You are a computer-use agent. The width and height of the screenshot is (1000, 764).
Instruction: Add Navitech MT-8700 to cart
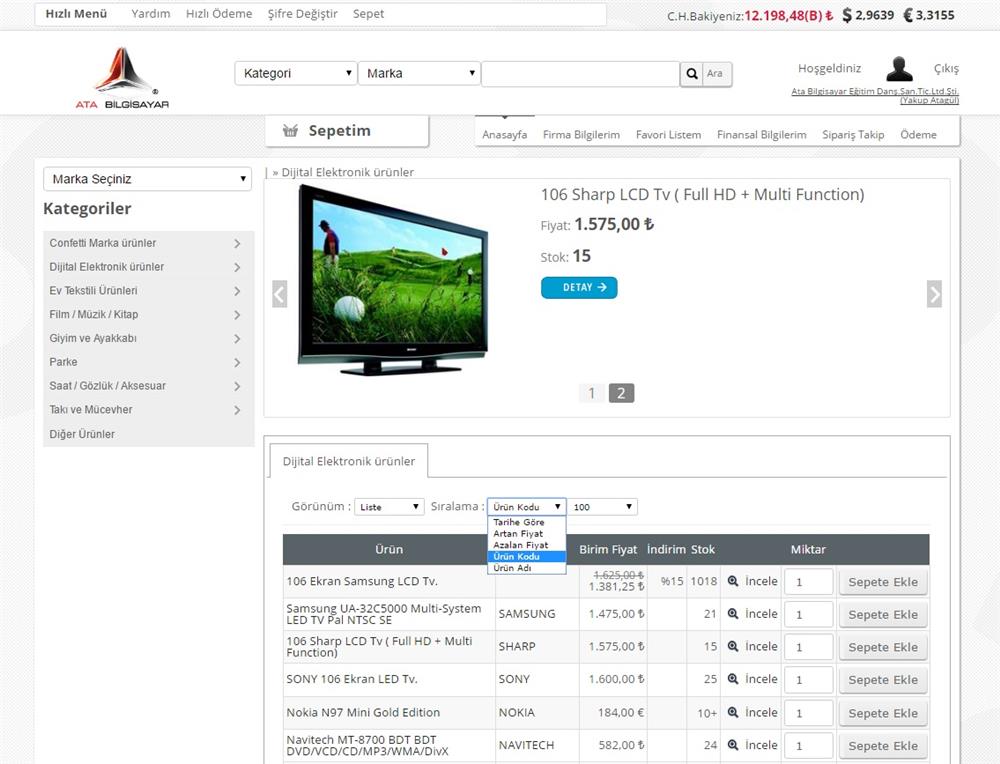tap(883, 746)
